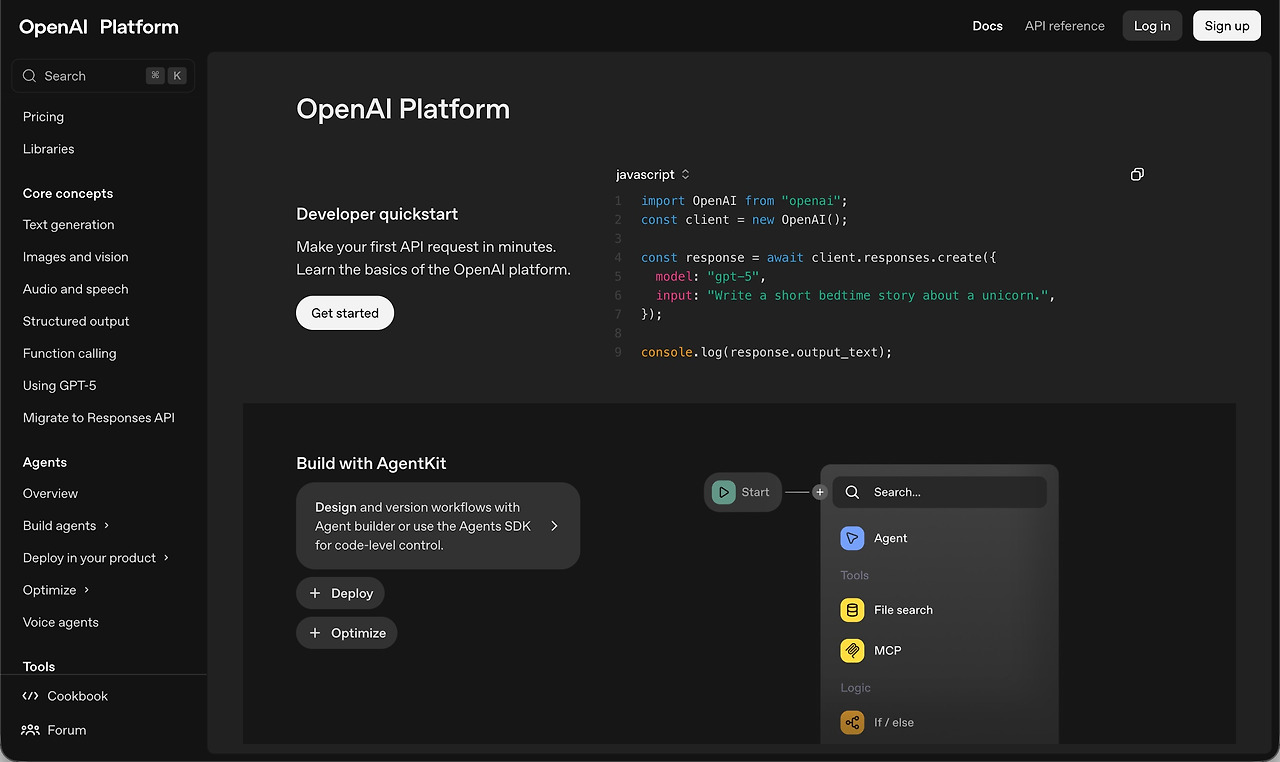Click the Build with AgentKit heading

pos(371,463)
